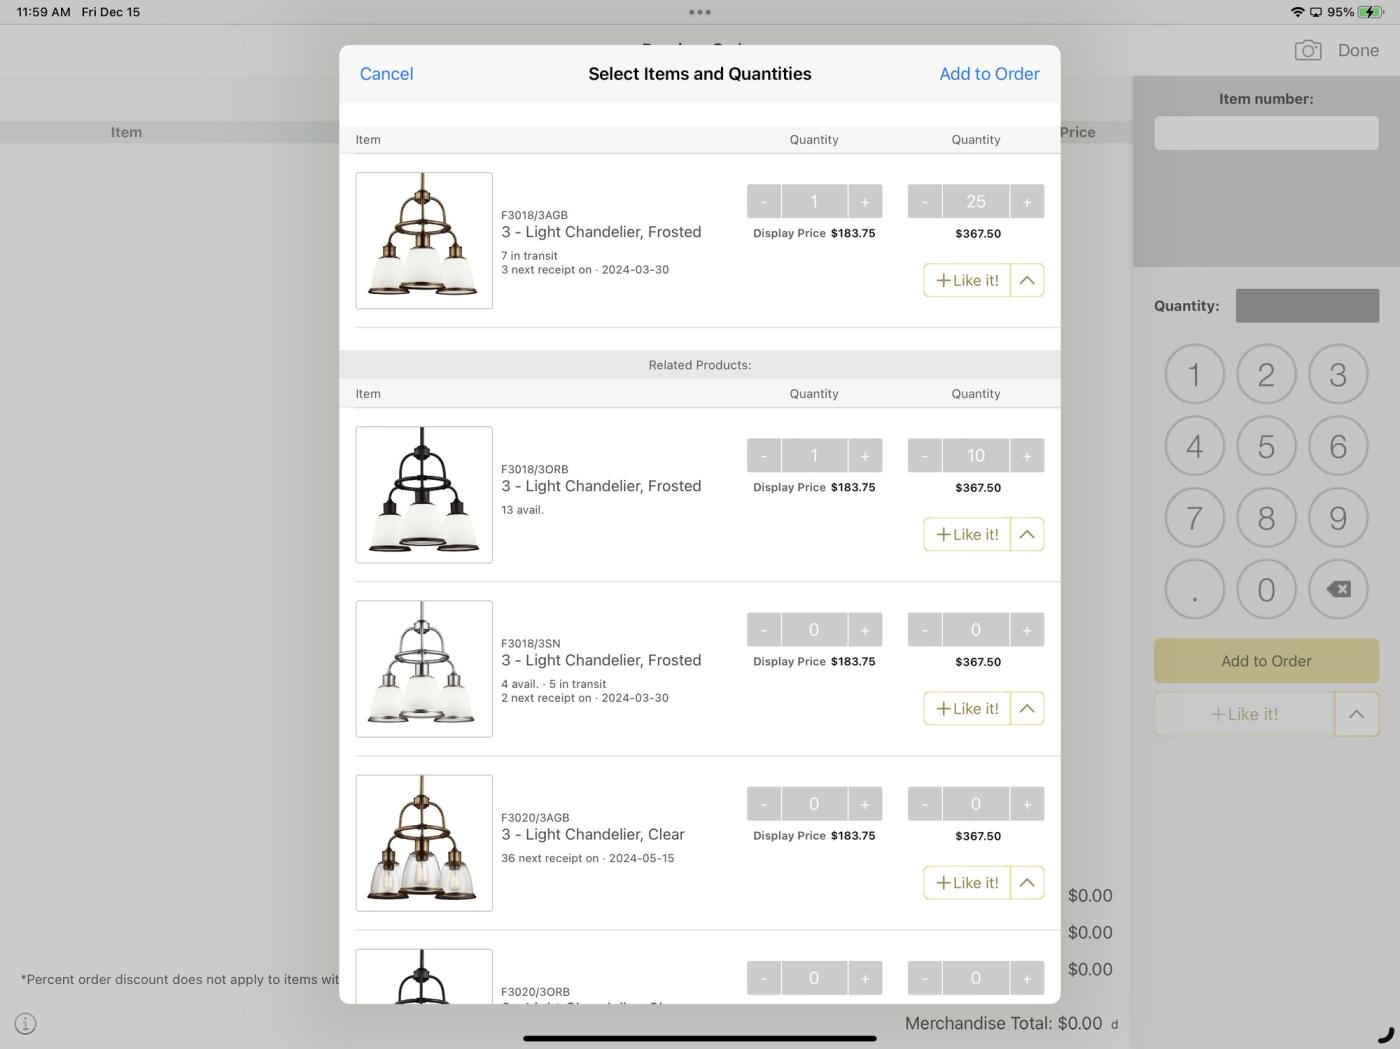
Task: Tap the gold Add to Order keypad button
Action: [1266, 661]
